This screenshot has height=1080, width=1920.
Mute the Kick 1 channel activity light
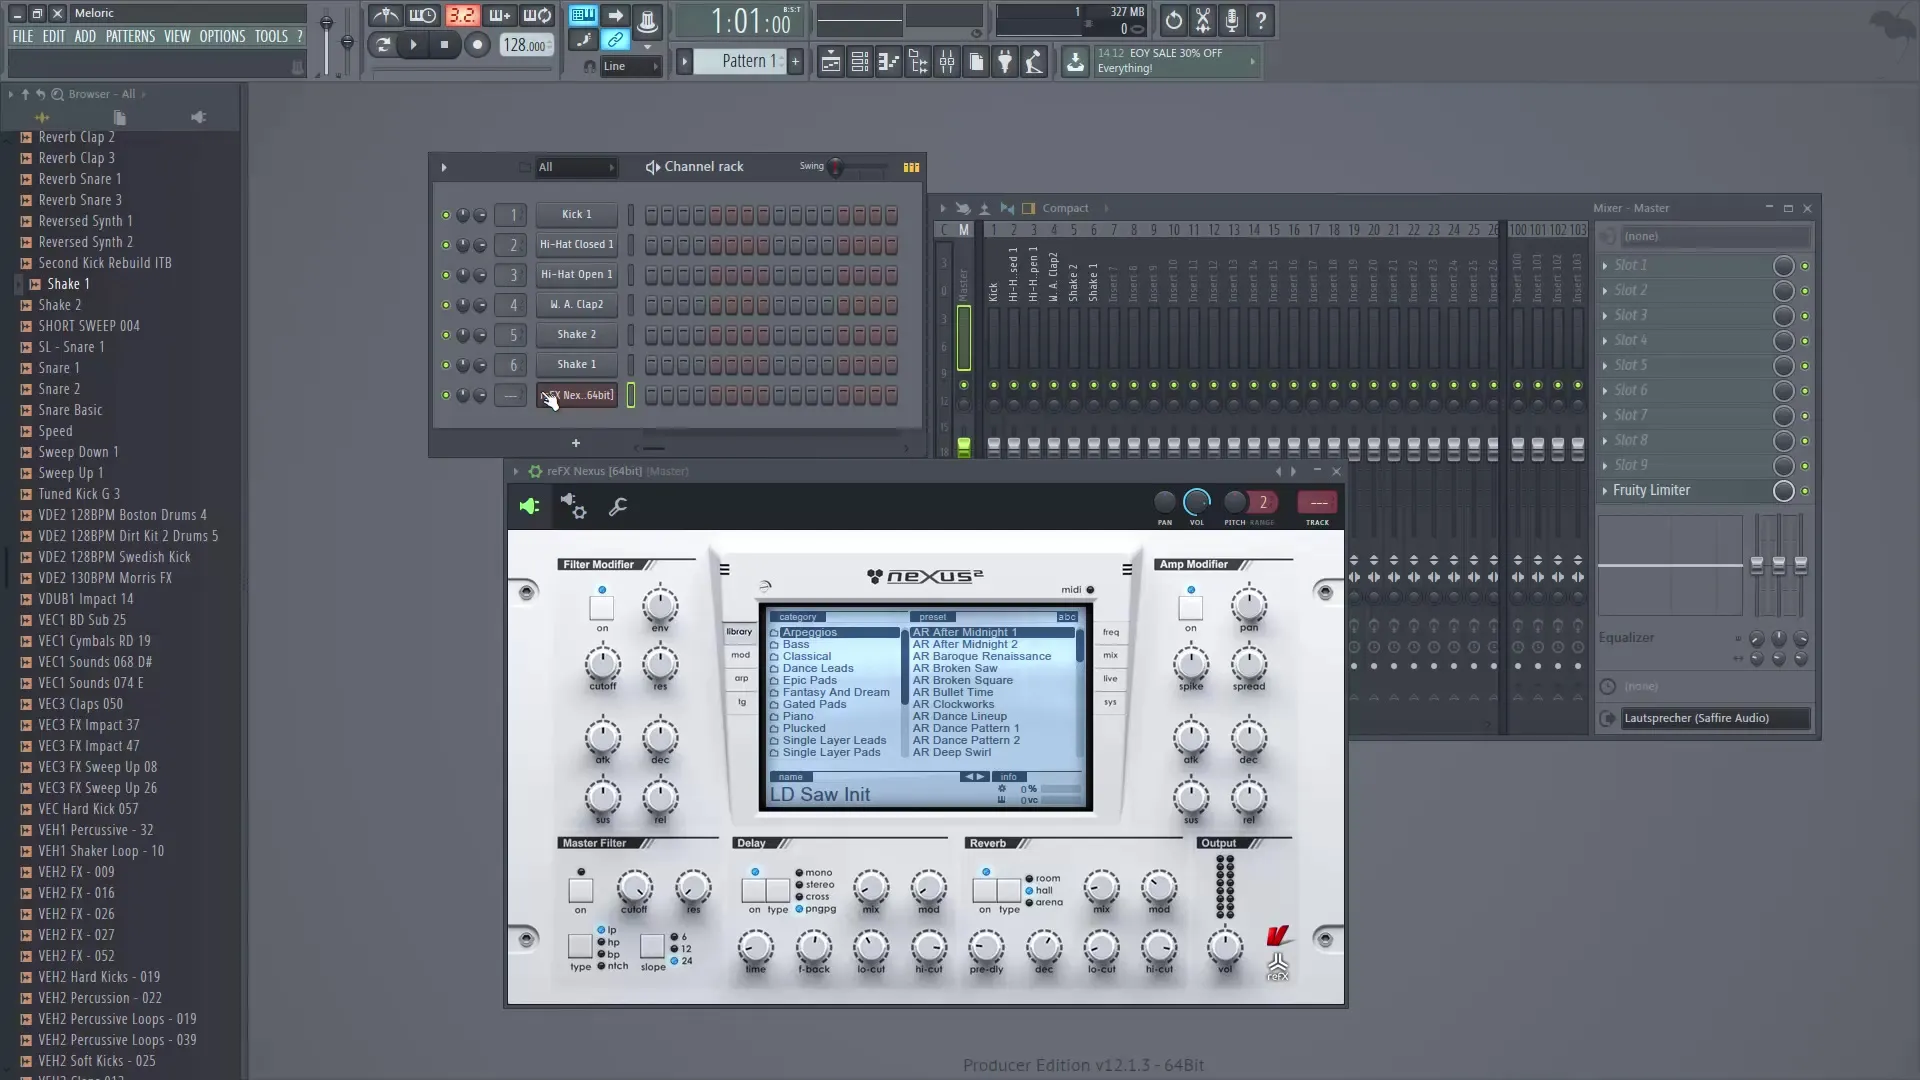coord(446,214)
